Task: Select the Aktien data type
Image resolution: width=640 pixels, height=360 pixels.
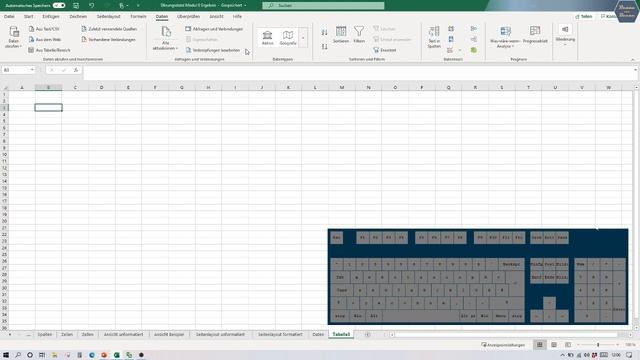Action: coord(267,38)
